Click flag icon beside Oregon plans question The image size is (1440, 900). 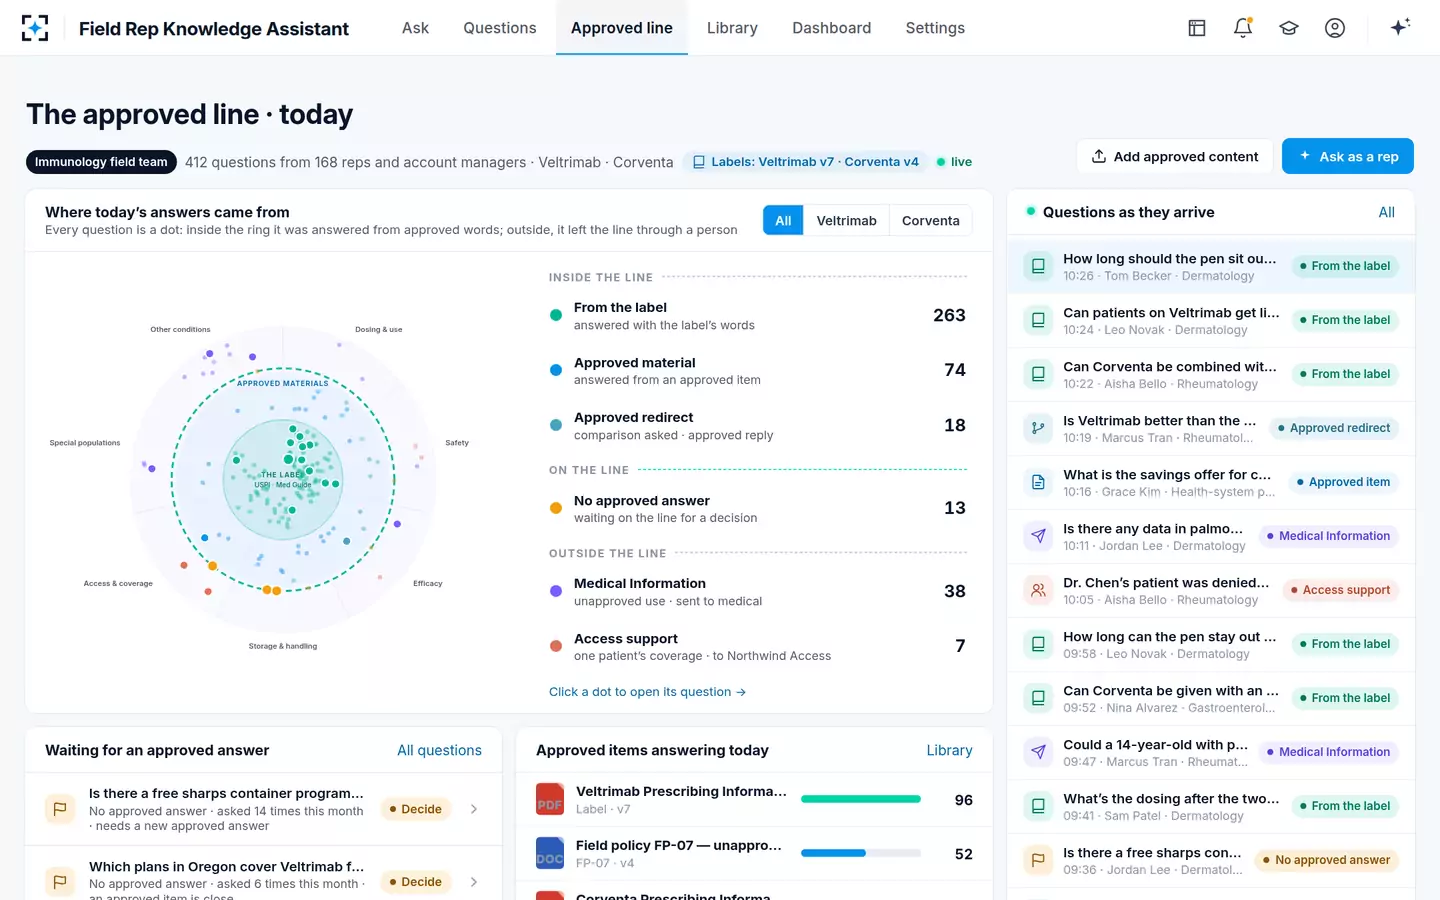point(60,881)
